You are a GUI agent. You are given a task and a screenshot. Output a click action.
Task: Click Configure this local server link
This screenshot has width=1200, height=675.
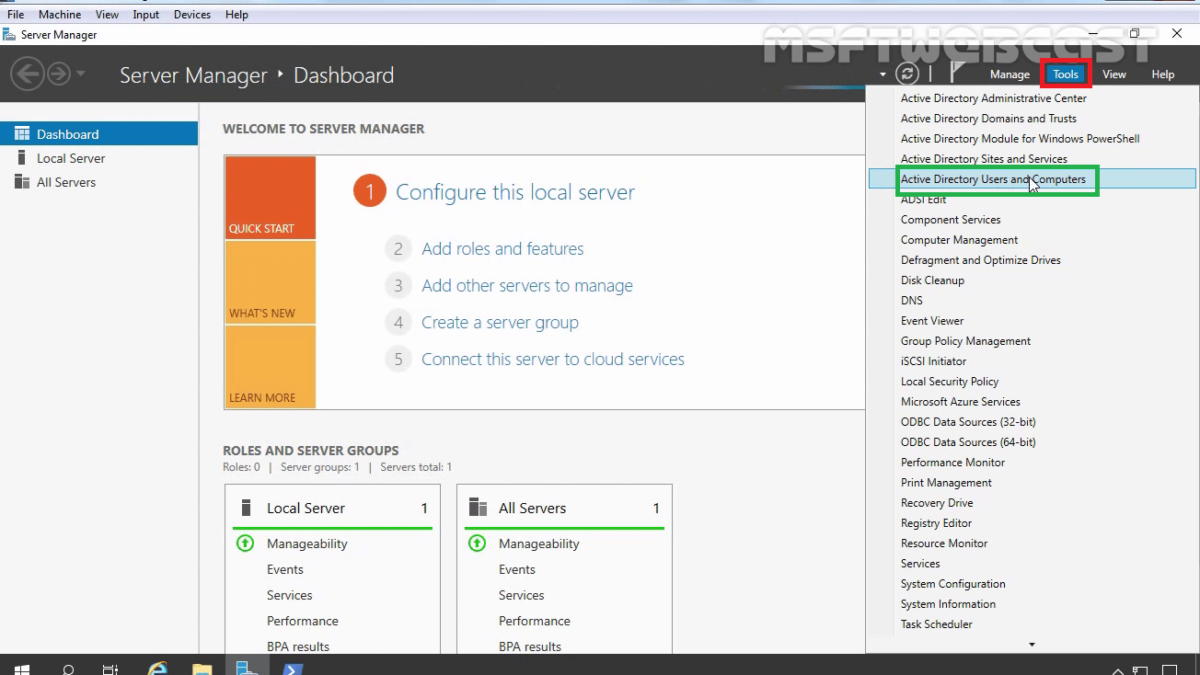[x=515, y=192]
